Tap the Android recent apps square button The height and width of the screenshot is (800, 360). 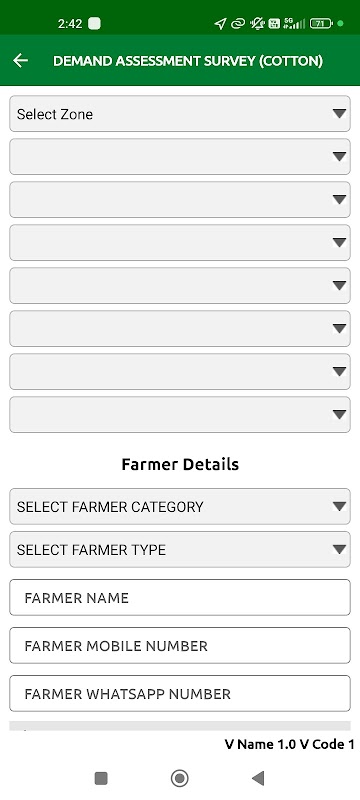(101, 778)
